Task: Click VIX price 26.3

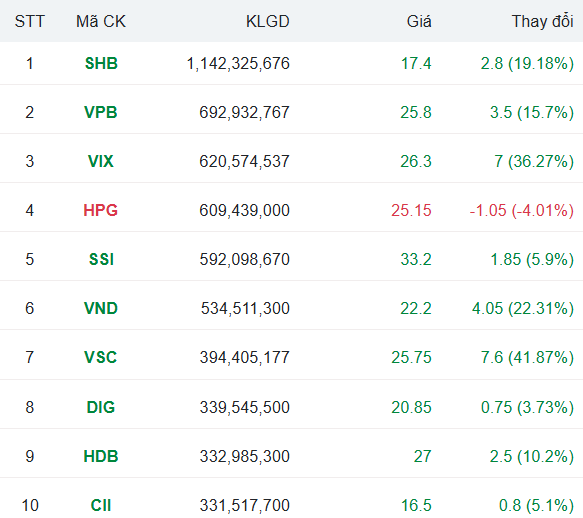Action: tap(416, 162)
